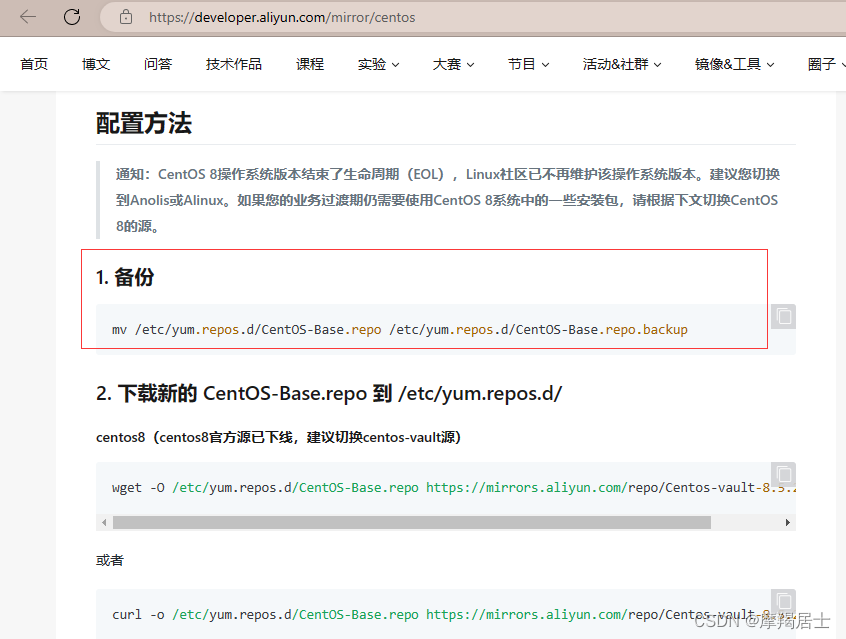The height and width of the screenshot is (639, 846).
Task: Select the 课程 nav item
Action: point(310,64)
